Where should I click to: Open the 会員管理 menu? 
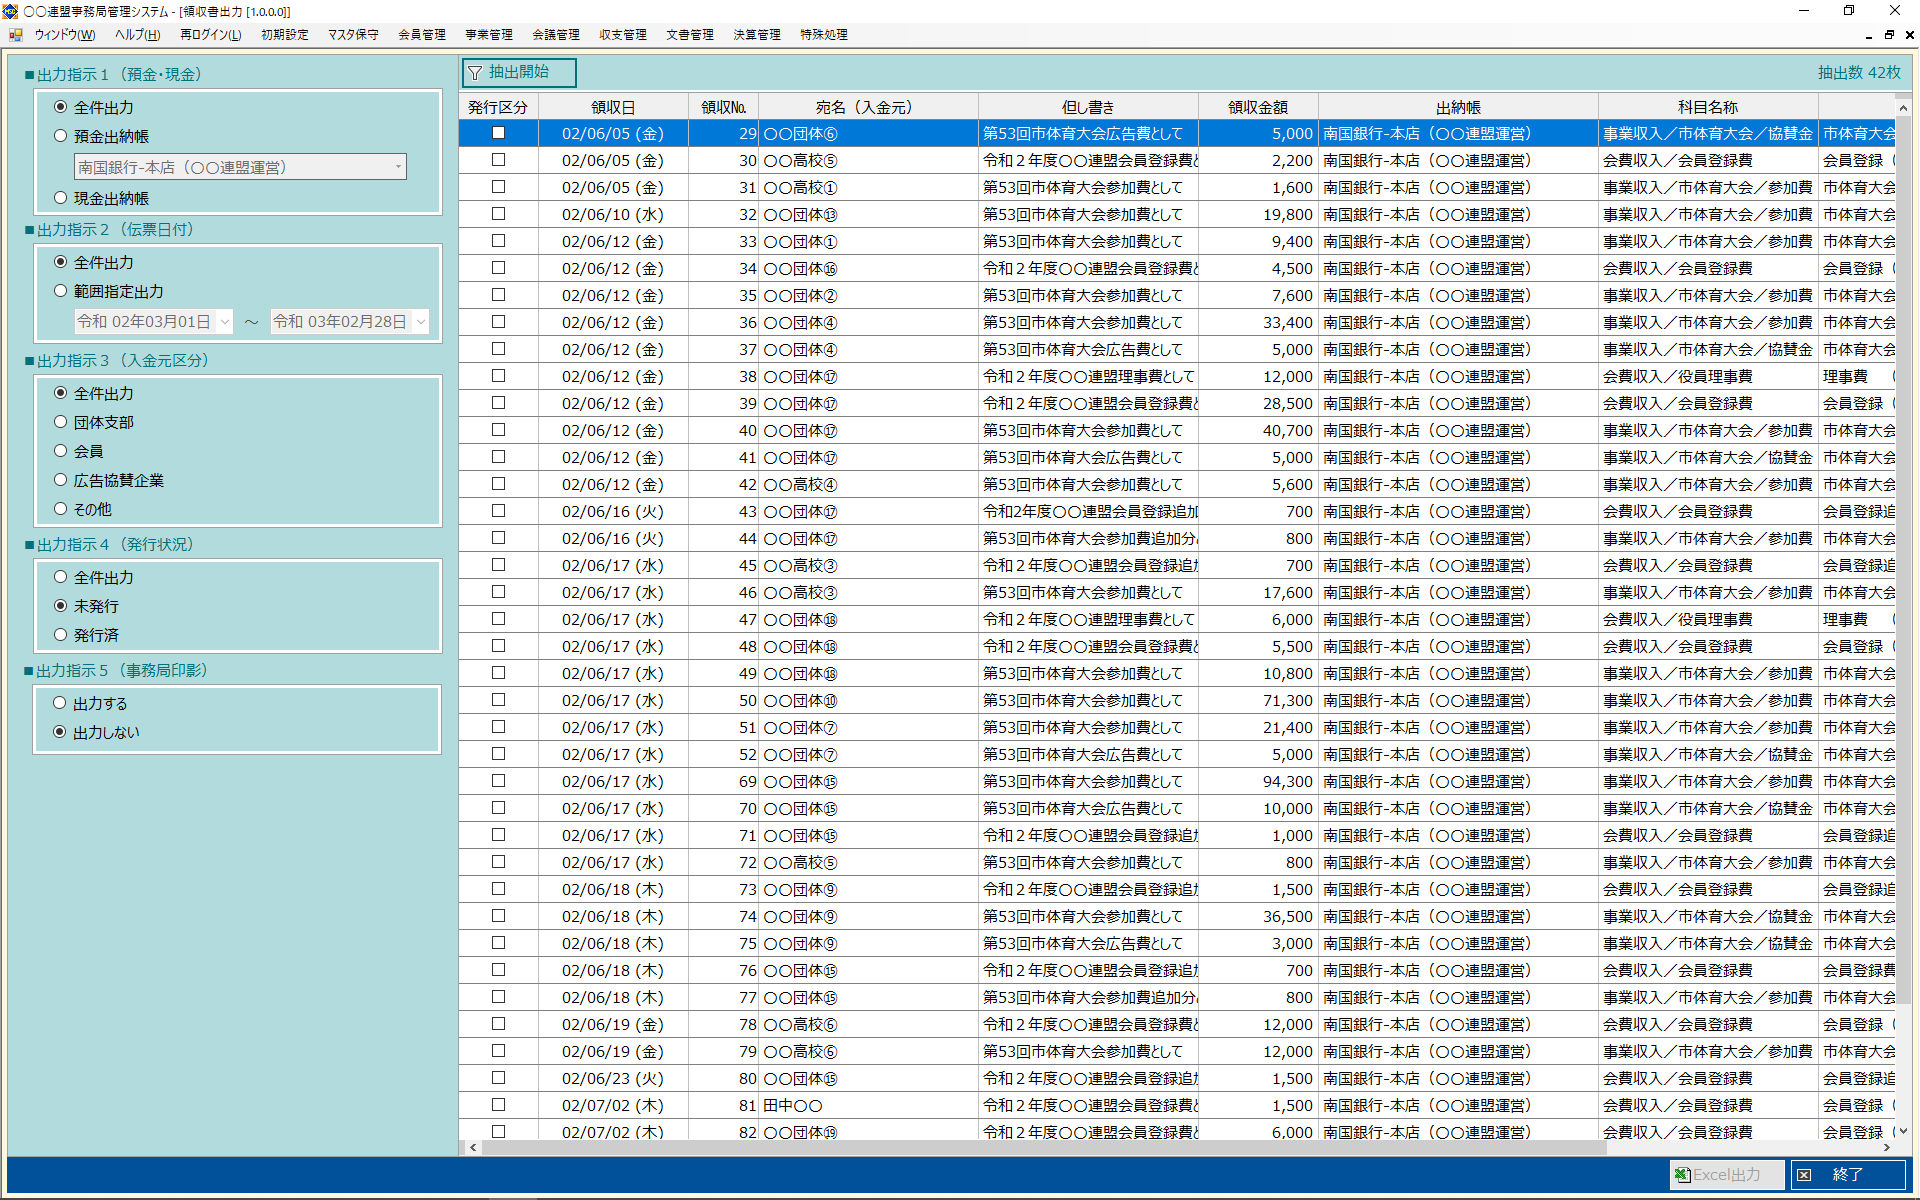[x=421, y=35]
